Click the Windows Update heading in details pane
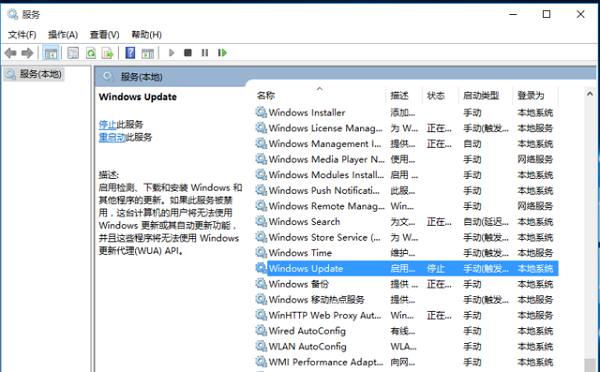This screenshot has height=372, width=600. [138, 97]
